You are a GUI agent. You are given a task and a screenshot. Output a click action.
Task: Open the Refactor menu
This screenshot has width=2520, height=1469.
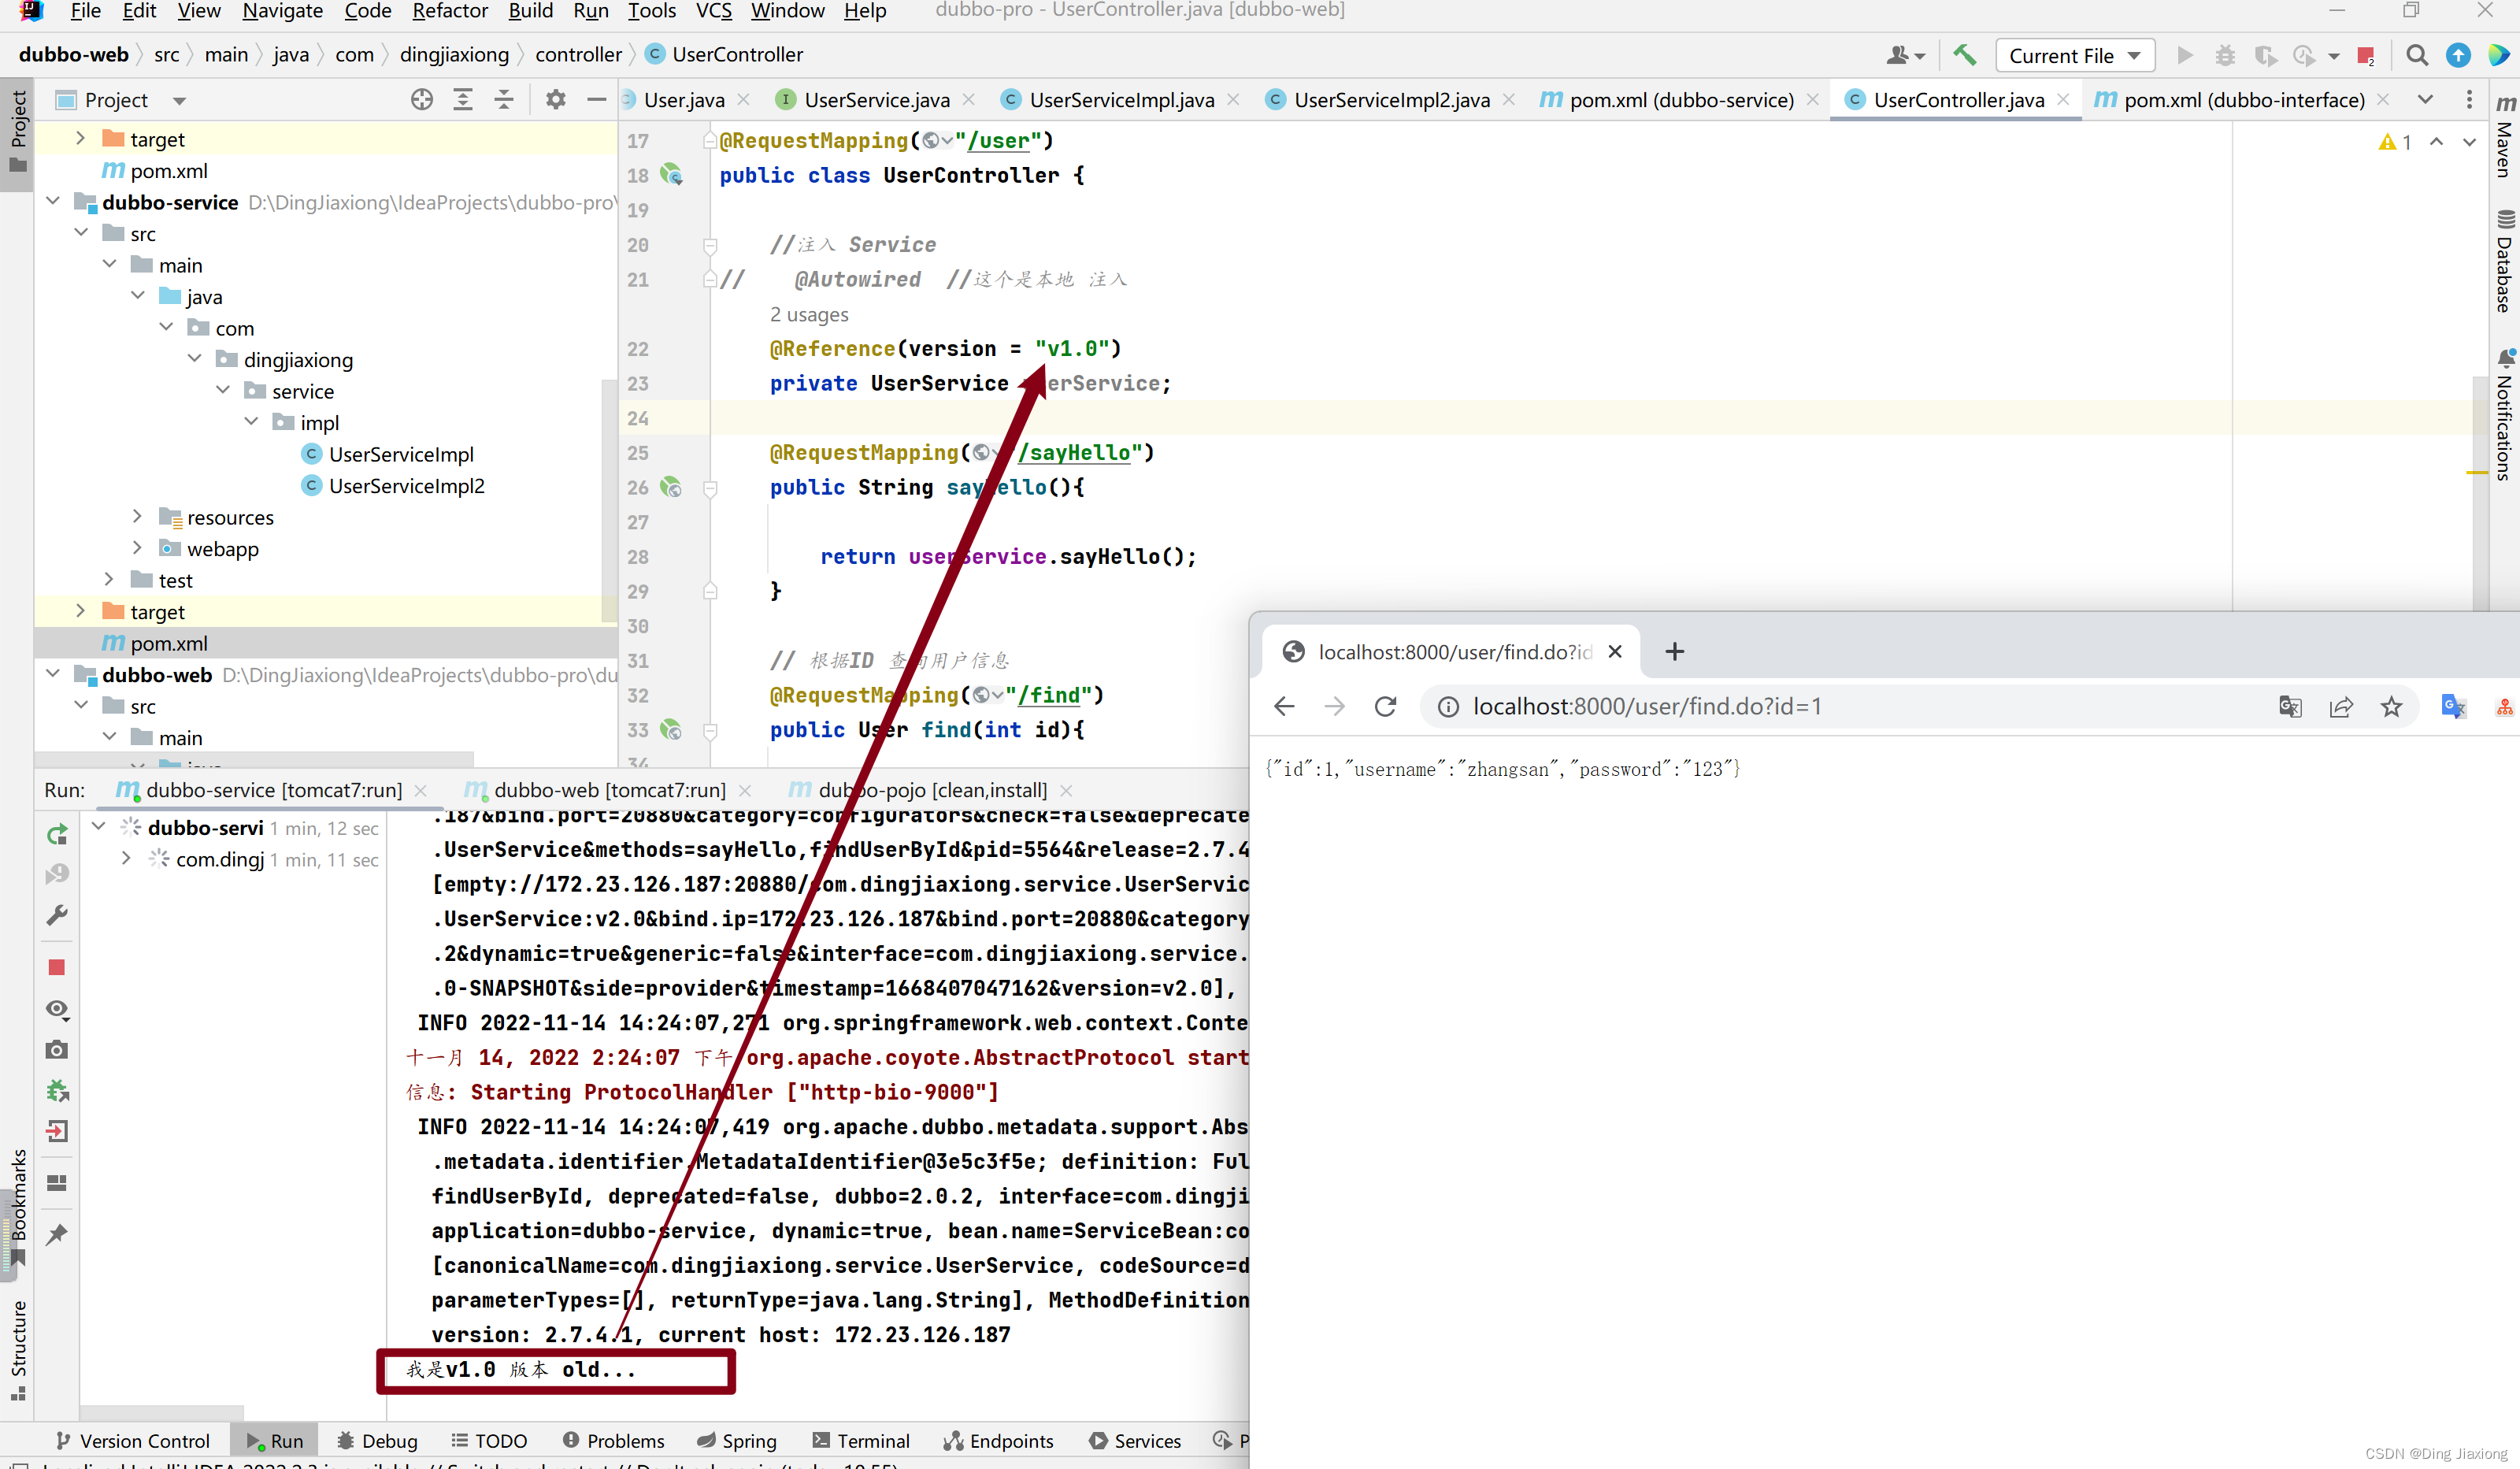(x=450, y=11)
